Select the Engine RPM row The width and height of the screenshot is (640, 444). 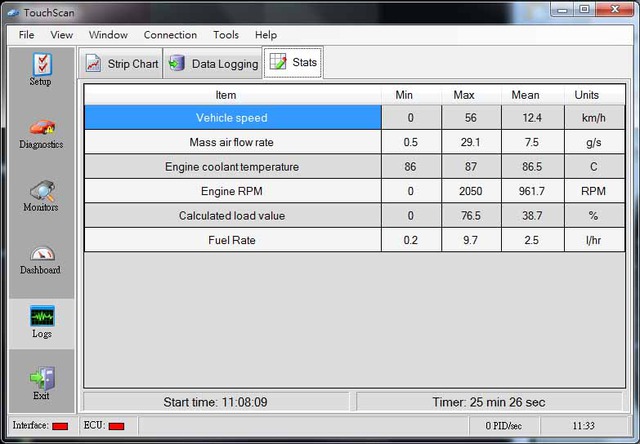tap(232, 191)
